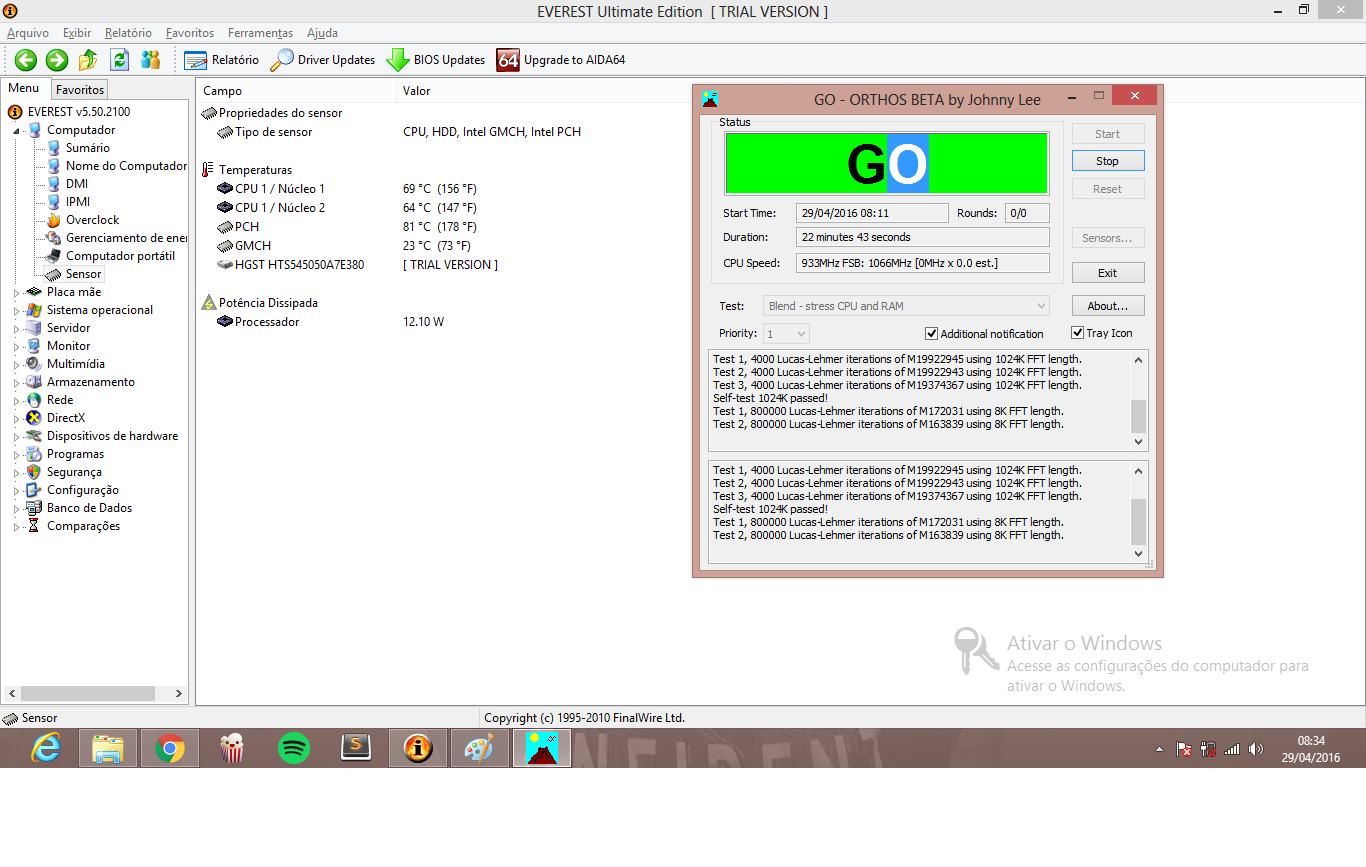Select the Comparações hourglass icon
Image resolution: width=1366 pixels, height=867 pixels.
35,526
